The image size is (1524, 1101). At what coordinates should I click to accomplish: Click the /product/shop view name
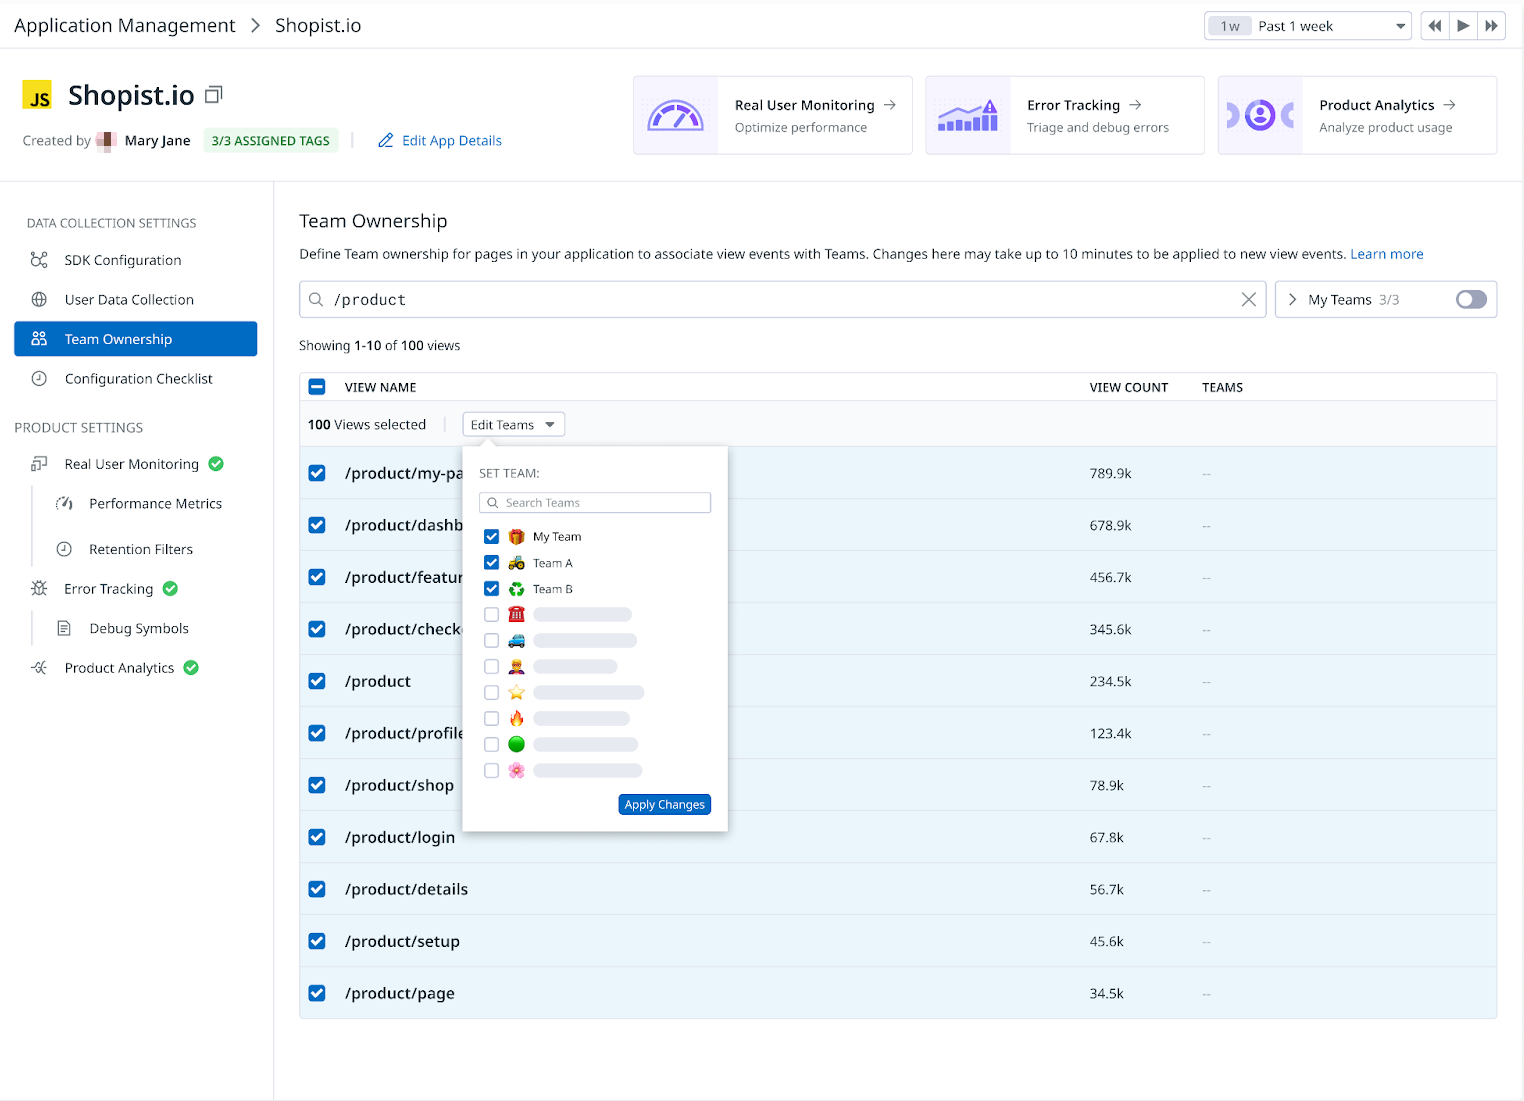point(399,785)
